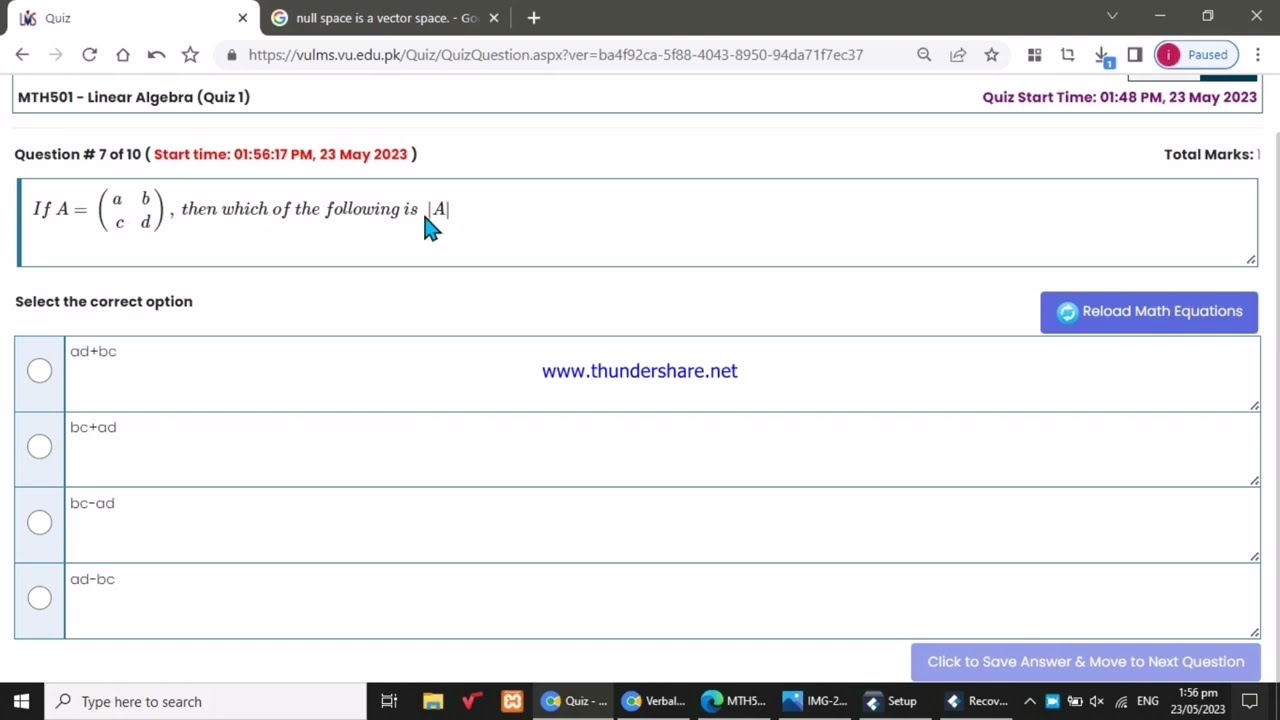Open the clock and date flyout
The height and width of the screenshot is (720, 1280).
pos(1198,701)
